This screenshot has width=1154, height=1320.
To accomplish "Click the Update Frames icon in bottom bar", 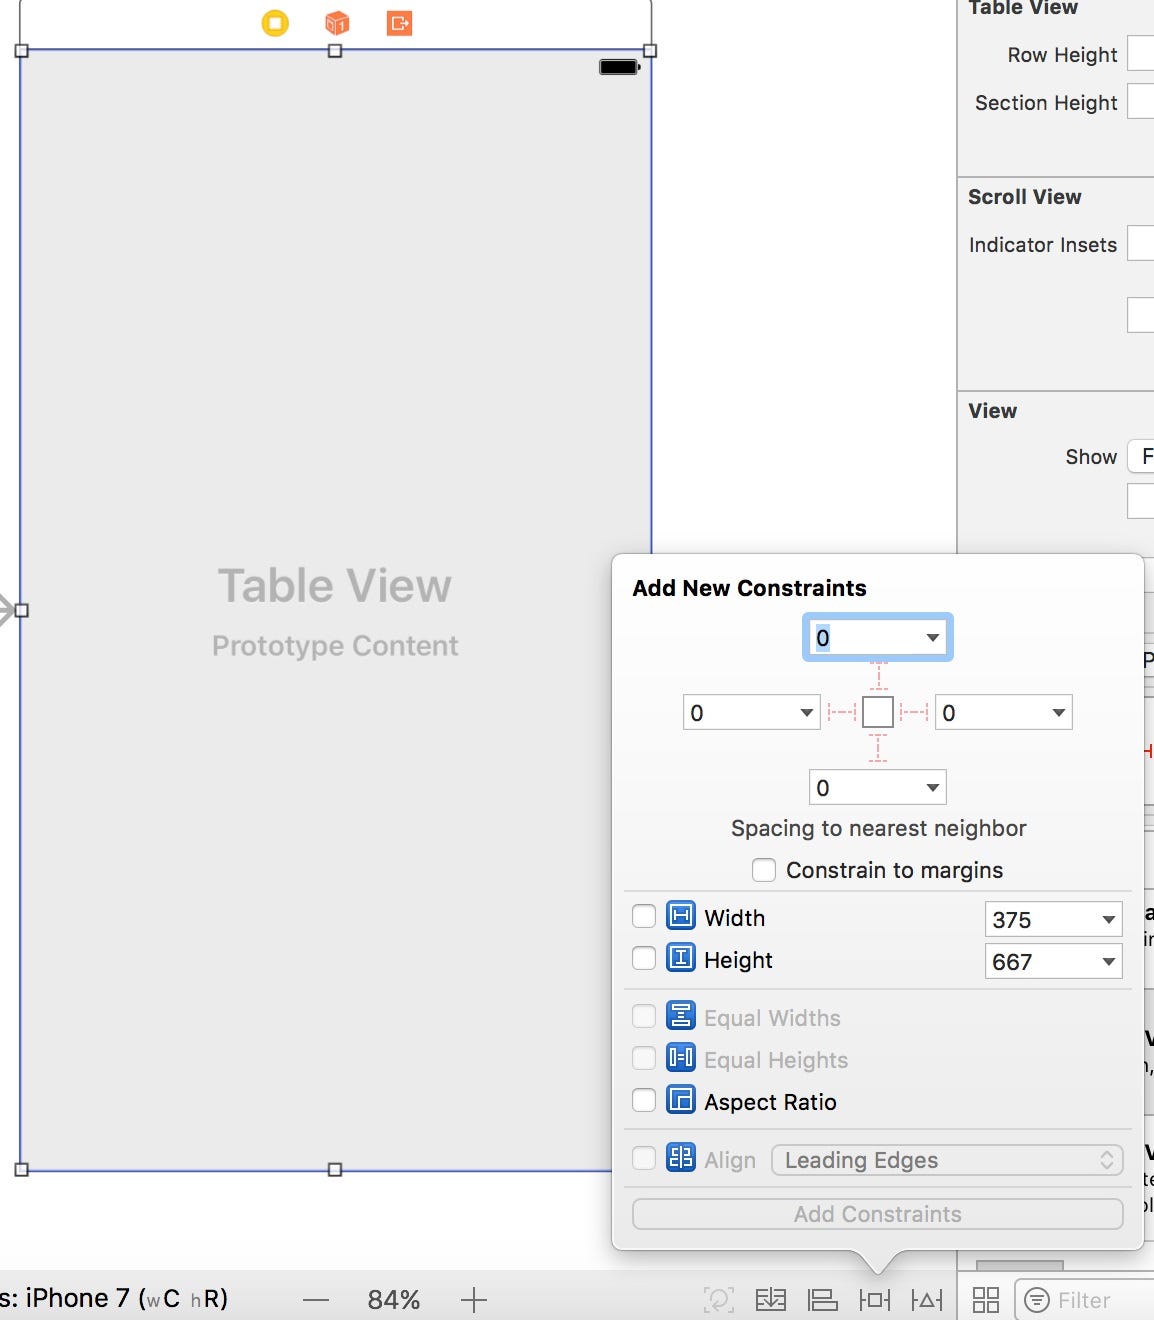I will (x=718, y=1300).
